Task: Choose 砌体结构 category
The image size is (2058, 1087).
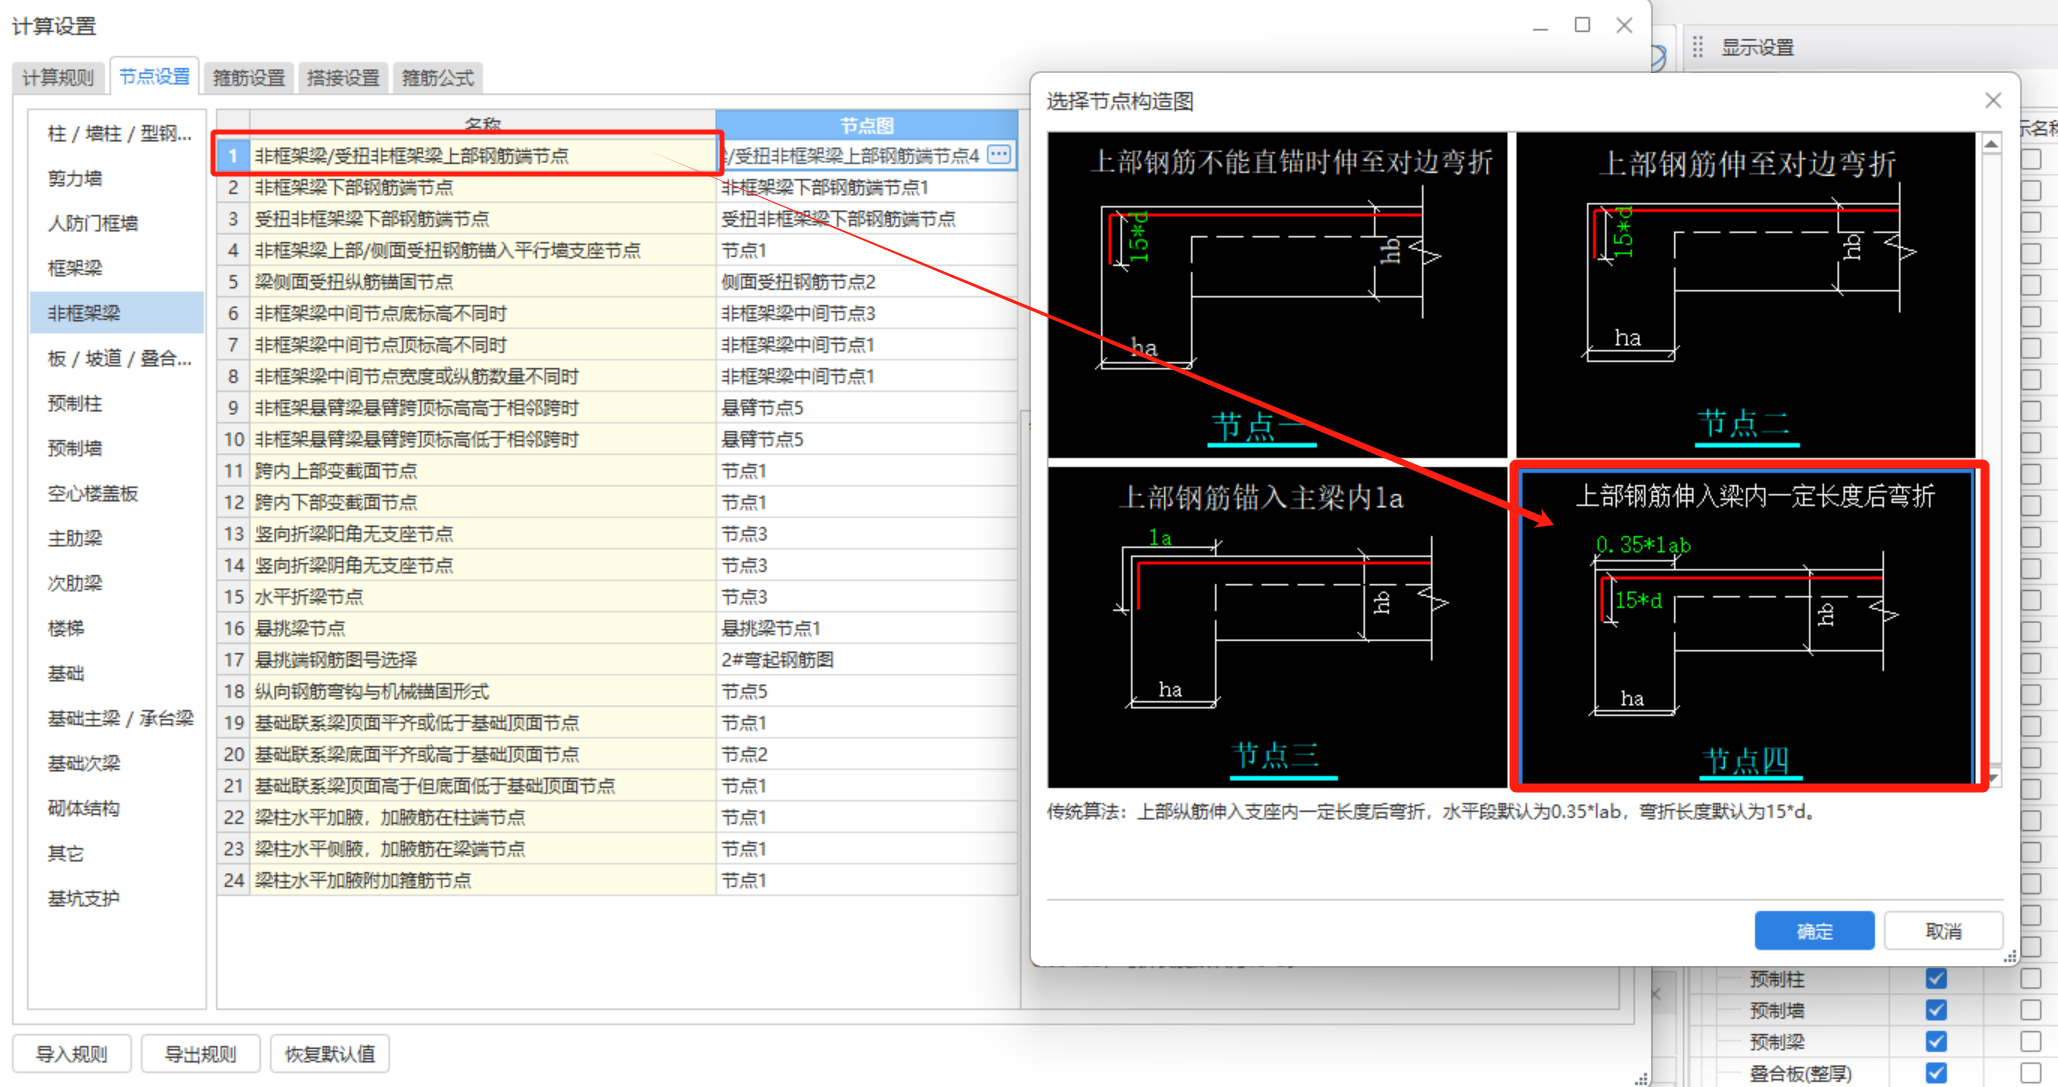Action: coord(118,808)
